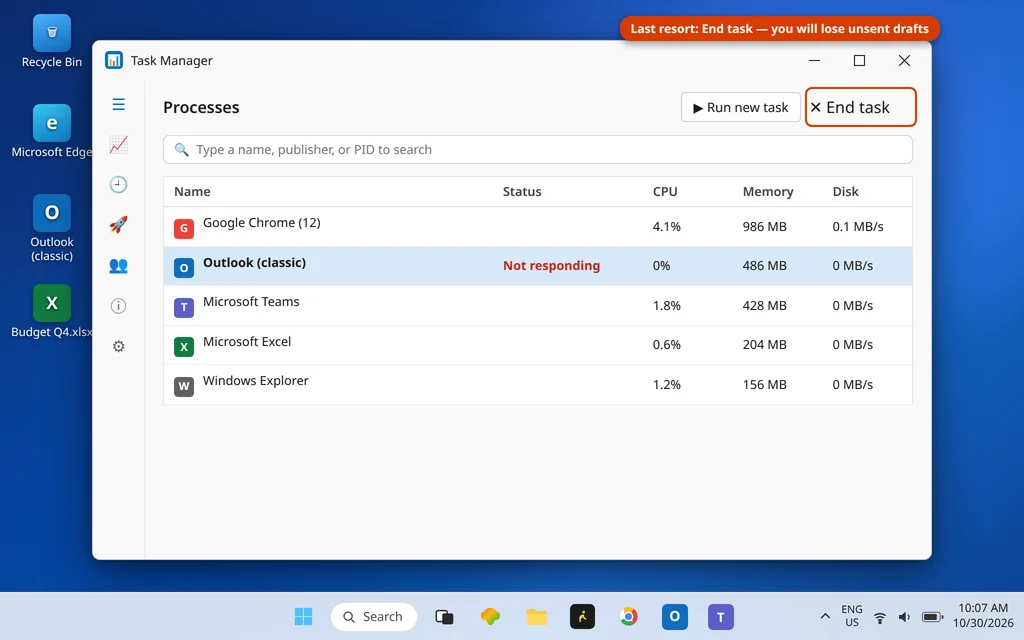Click the 986 MB memory value

pyautogui.click(x=764, y=227)
